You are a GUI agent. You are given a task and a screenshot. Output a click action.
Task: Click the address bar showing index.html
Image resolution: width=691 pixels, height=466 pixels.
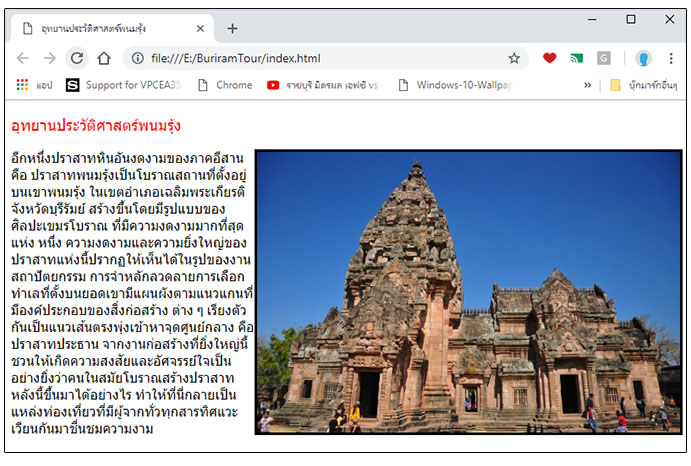pos(320,58)
